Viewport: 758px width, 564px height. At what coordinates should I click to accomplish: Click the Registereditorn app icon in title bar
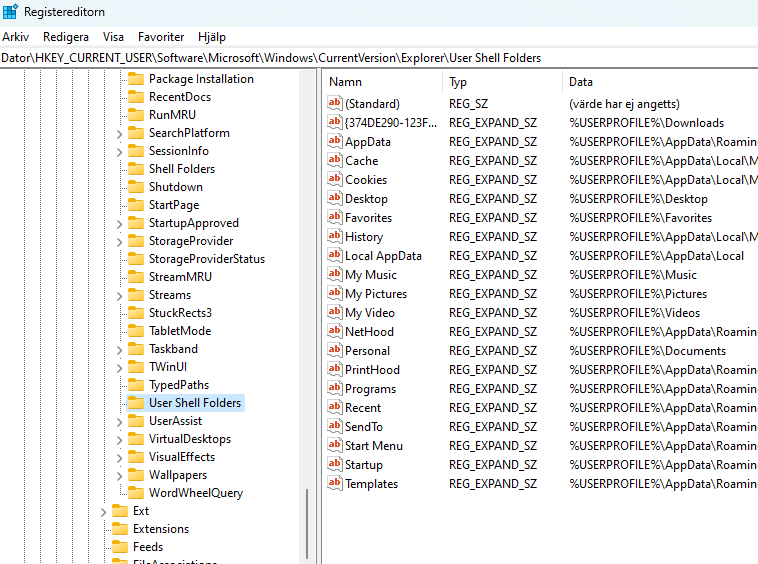tap(10, 11)
